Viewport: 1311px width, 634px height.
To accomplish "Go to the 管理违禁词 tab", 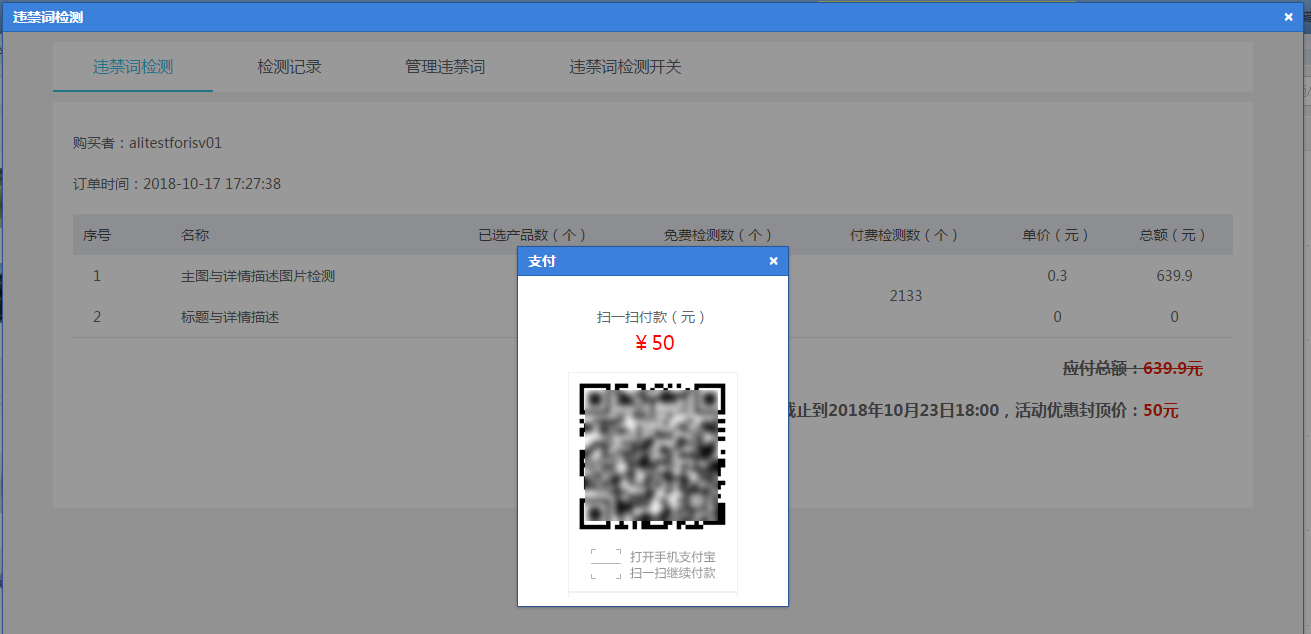I will pos(445,67).
